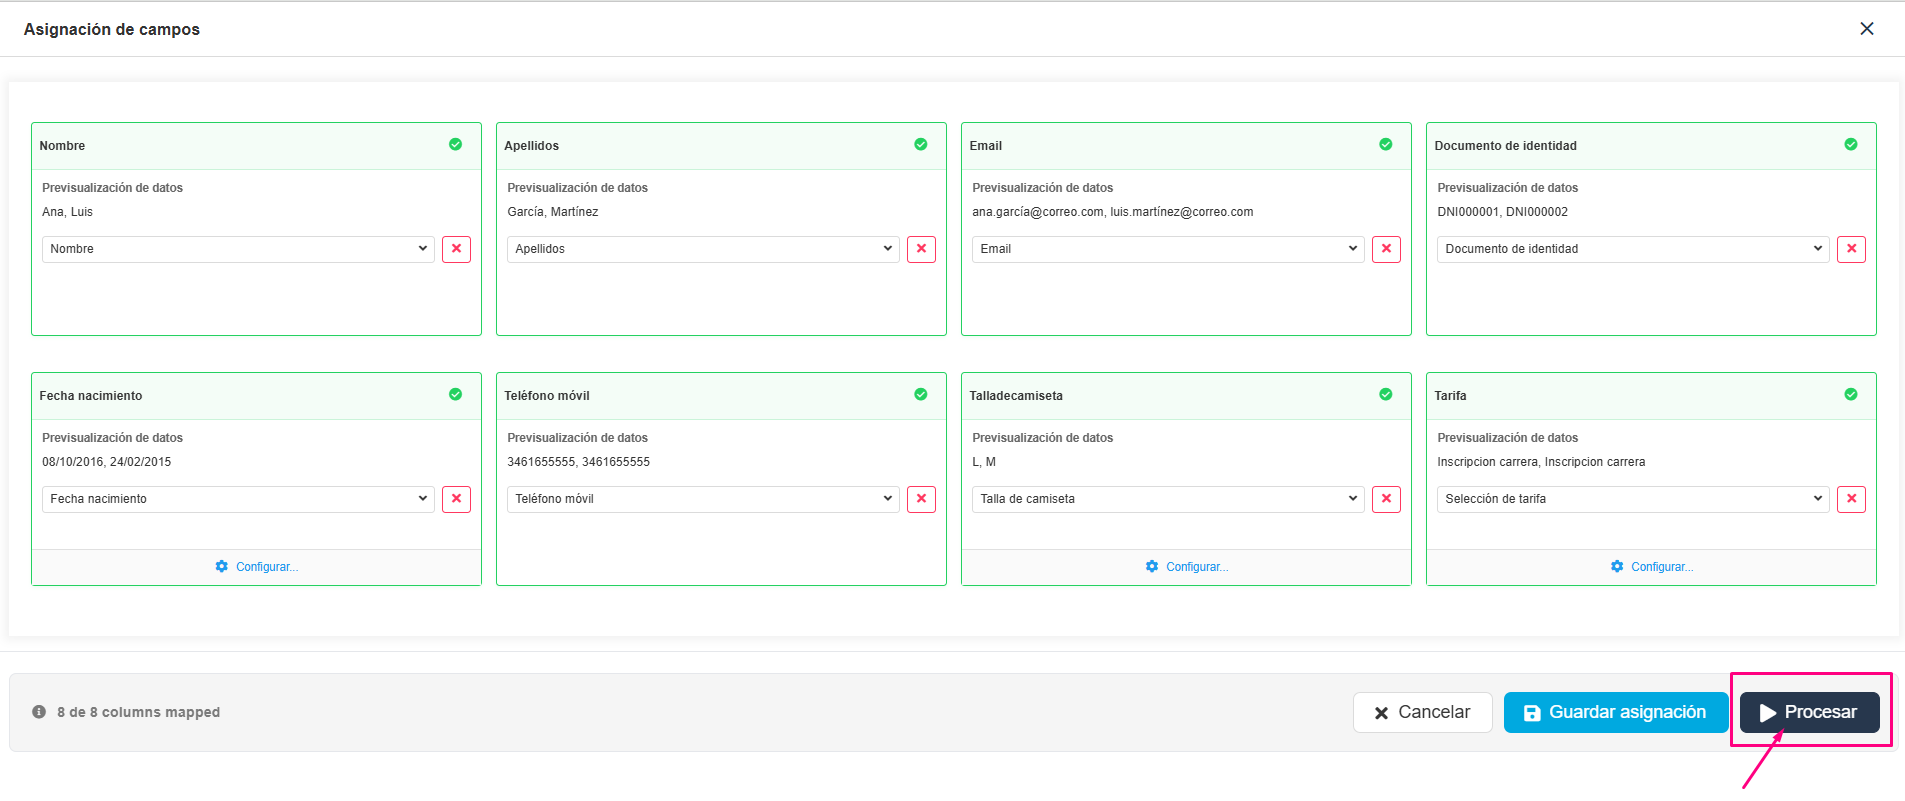Open the Teléfono móvil field dropdown
The image size is (1905, 801).
tap(703, 499)
